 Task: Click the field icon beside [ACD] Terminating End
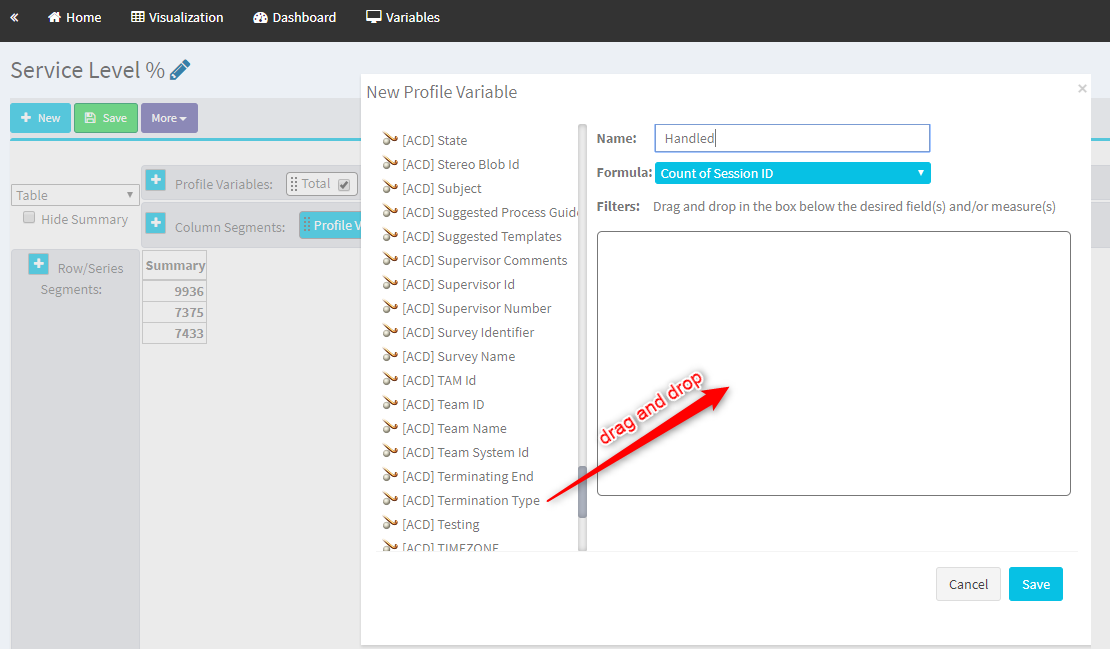[390, 476]
